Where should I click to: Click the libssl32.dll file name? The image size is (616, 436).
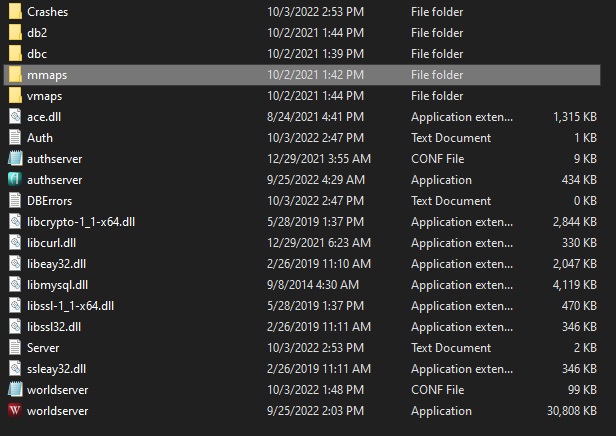[54, 327]
